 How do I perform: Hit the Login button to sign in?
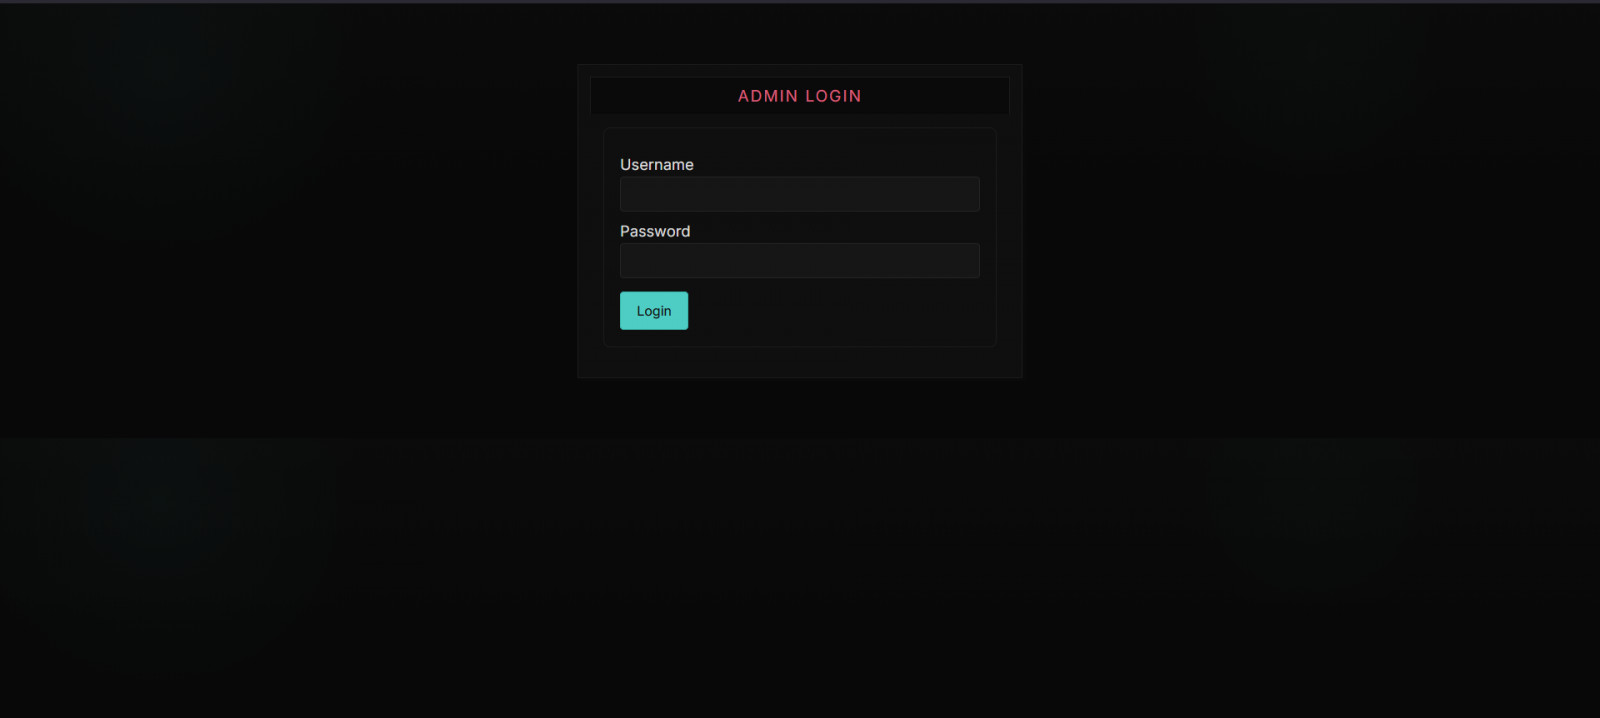[x=653, y=311]
